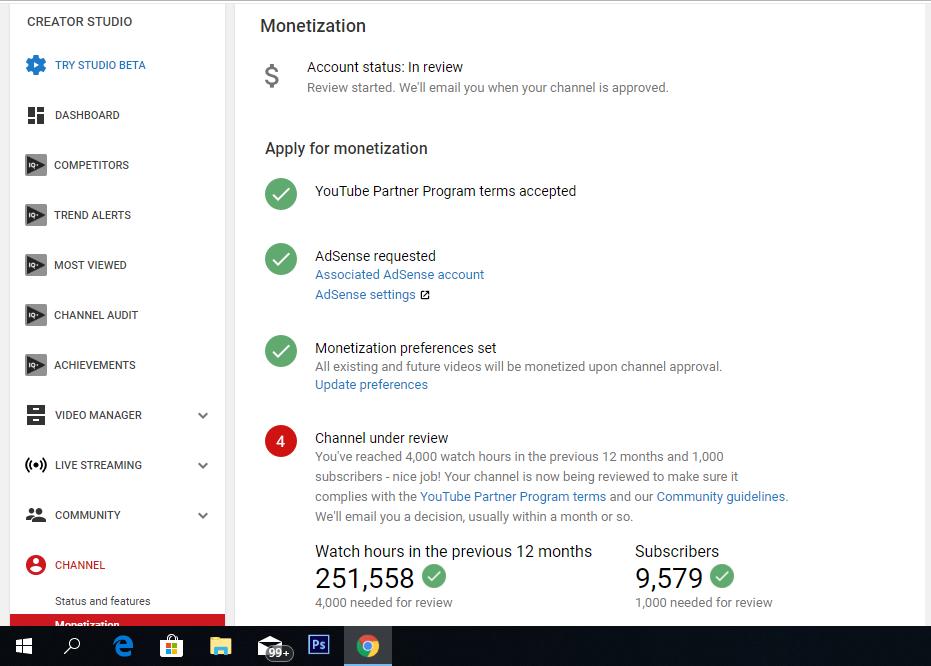
Task: Open Windows search from taskbar
Action: (x=72, y=646)
